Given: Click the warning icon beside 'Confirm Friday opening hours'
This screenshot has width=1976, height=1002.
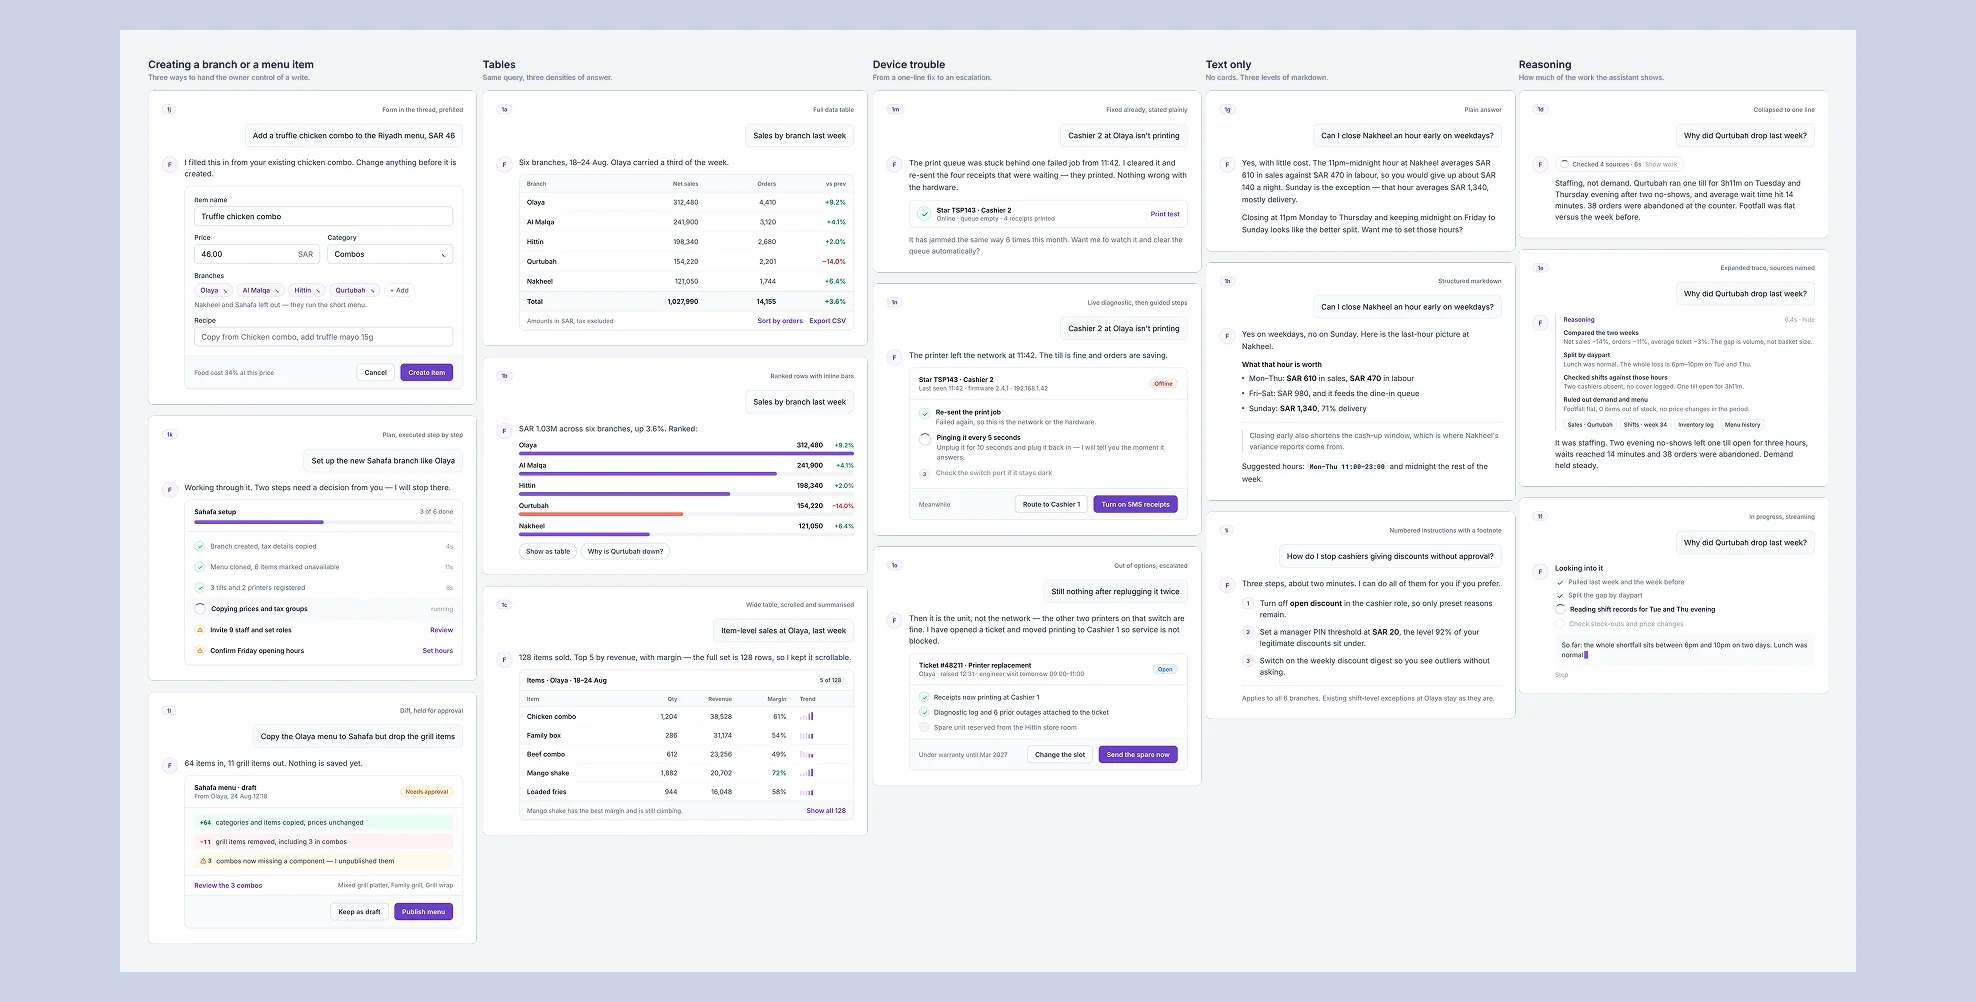Looking at the screenshot, I should click(200, 651).
